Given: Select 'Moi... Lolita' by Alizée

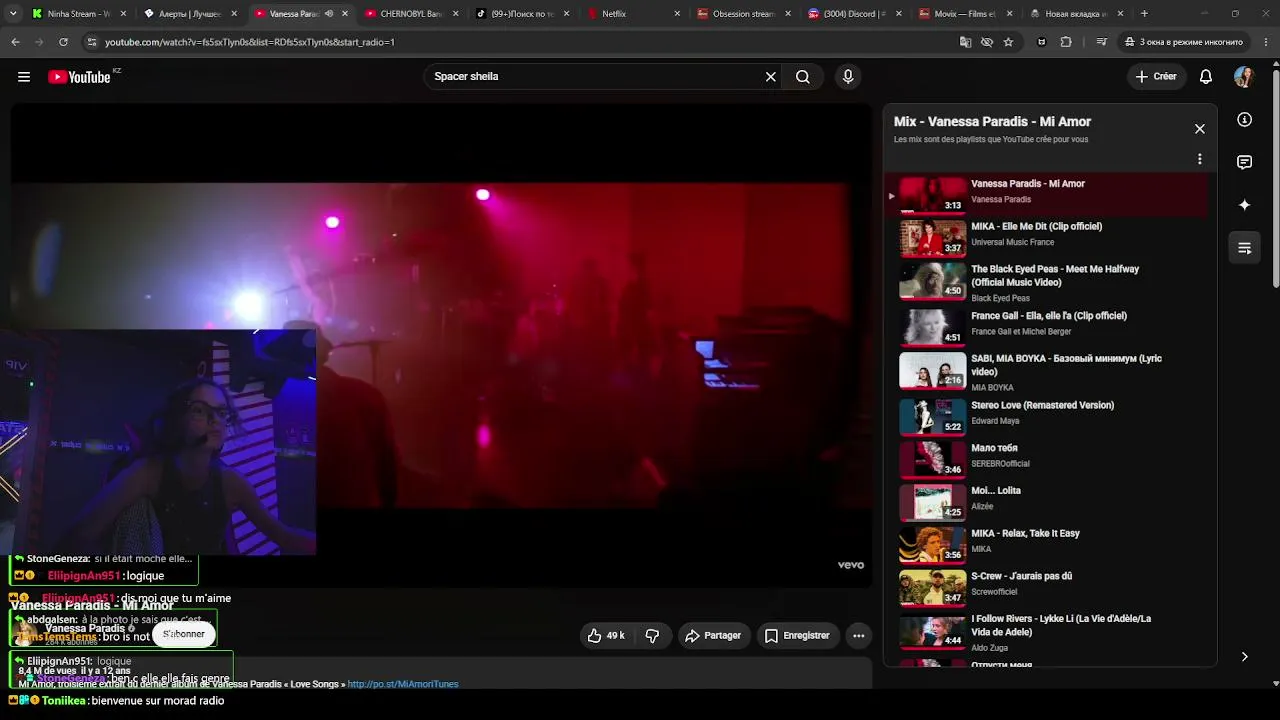Looking at the screenshot, I should tap(1045, 501).
